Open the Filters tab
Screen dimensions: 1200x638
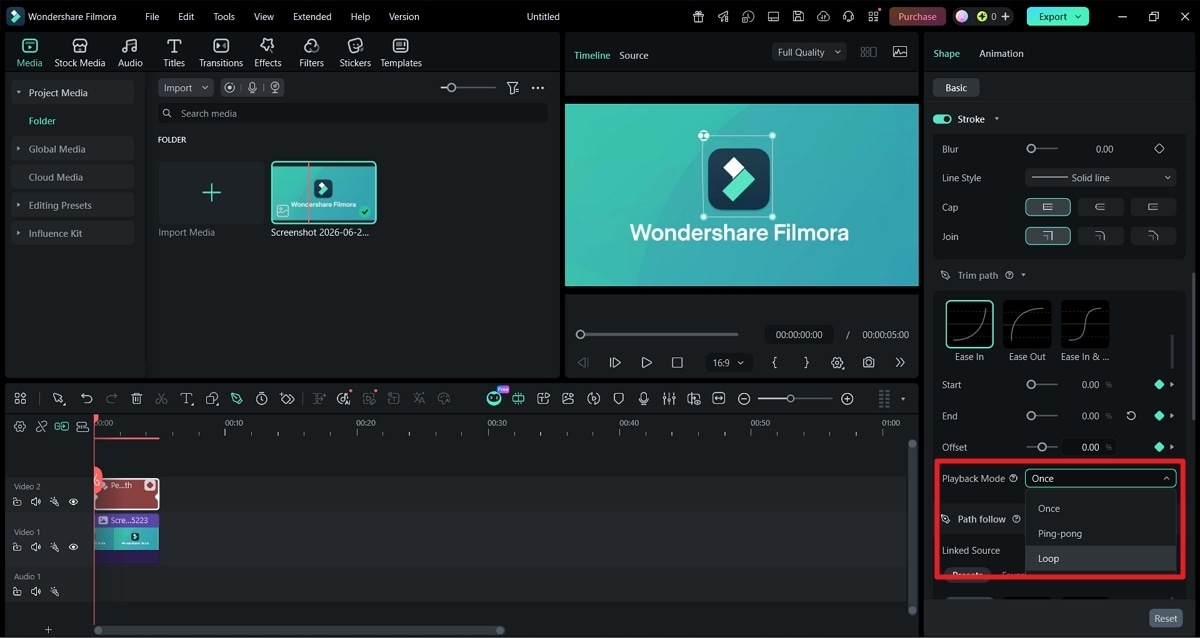(x=311, y=53)
